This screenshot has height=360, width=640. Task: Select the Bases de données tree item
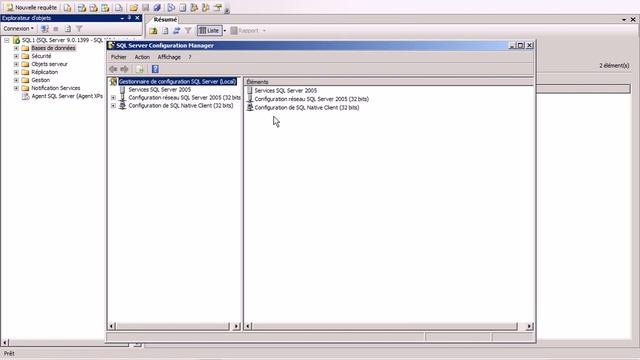[x=53, y=48]
